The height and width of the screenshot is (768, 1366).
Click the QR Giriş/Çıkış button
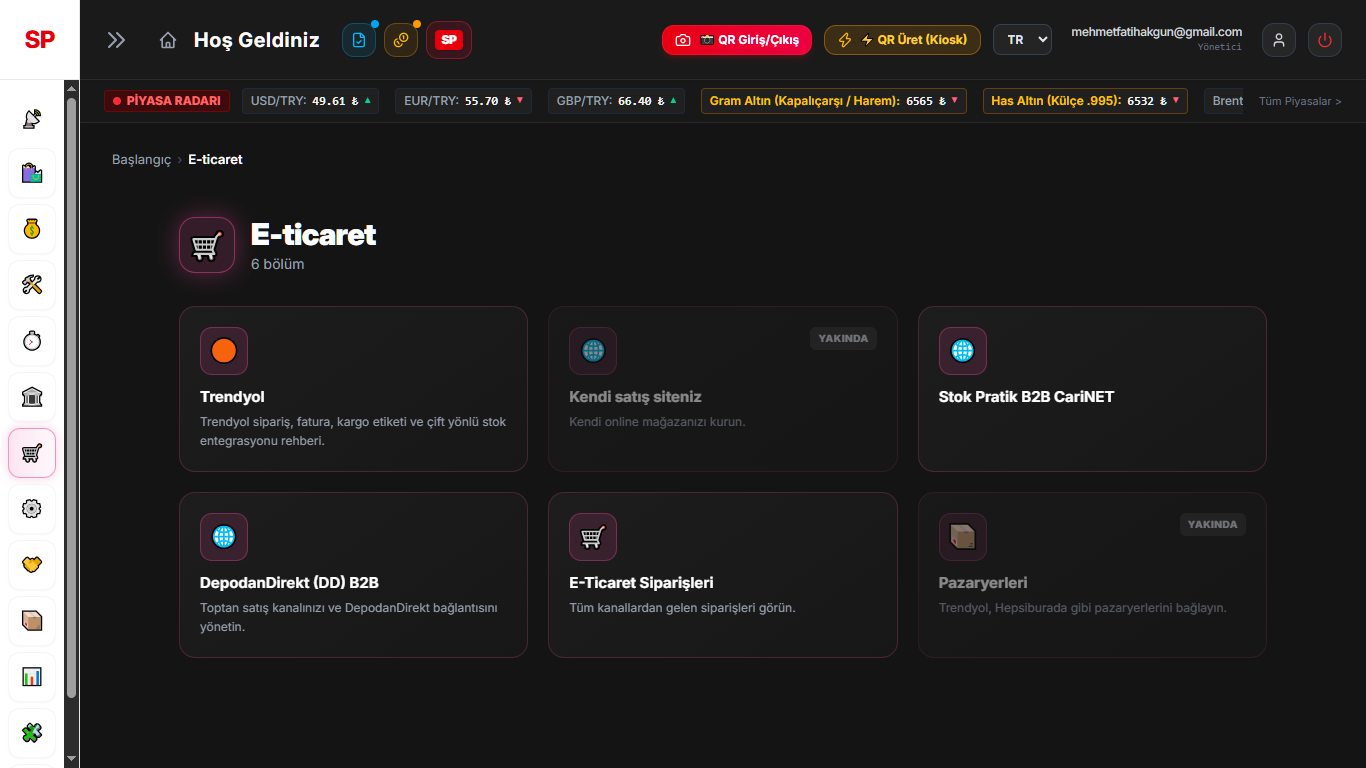tap(737, 40)
